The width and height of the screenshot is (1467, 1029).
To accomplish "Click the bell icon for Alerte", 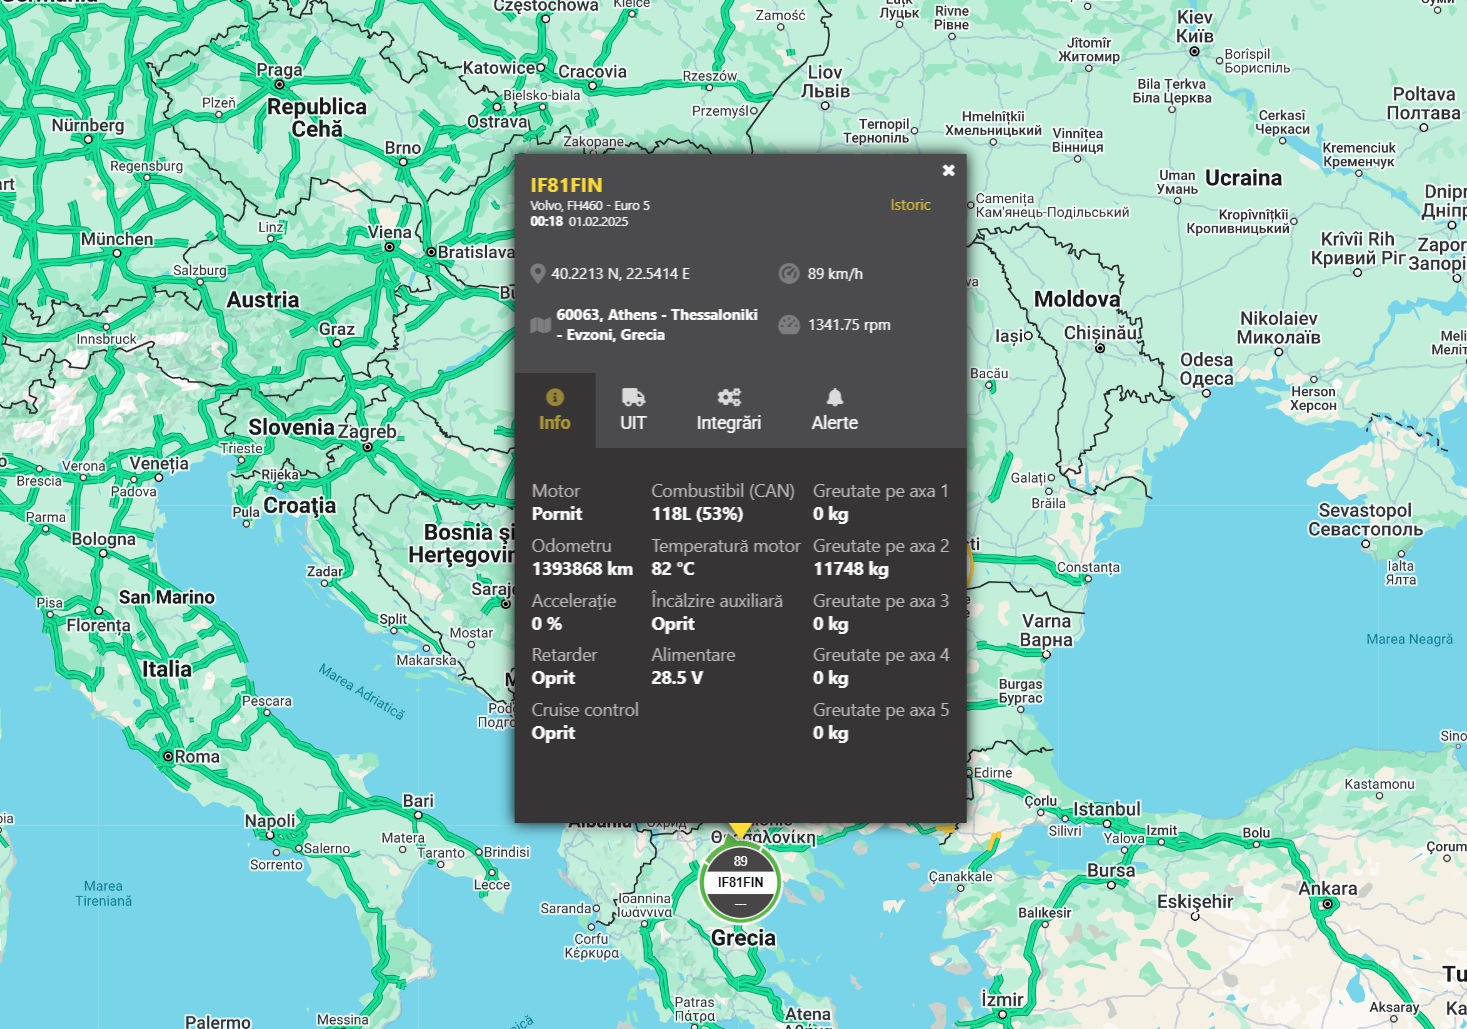I will (x=835, y=397).
